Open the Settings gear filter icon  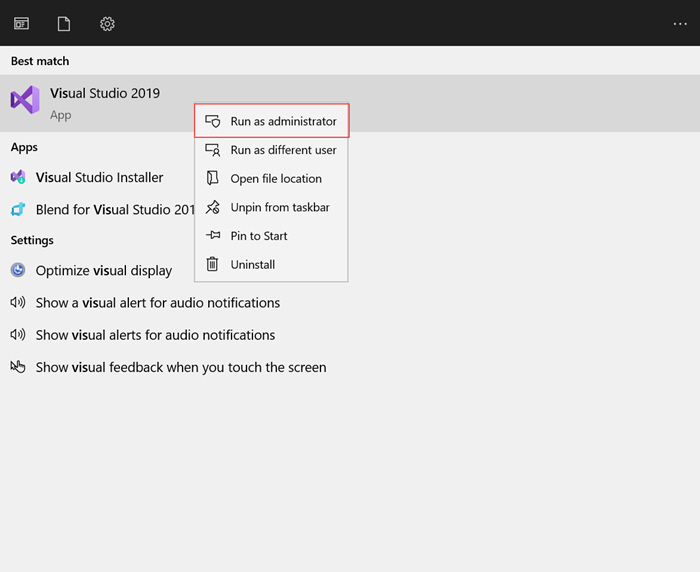pos(107,24)
